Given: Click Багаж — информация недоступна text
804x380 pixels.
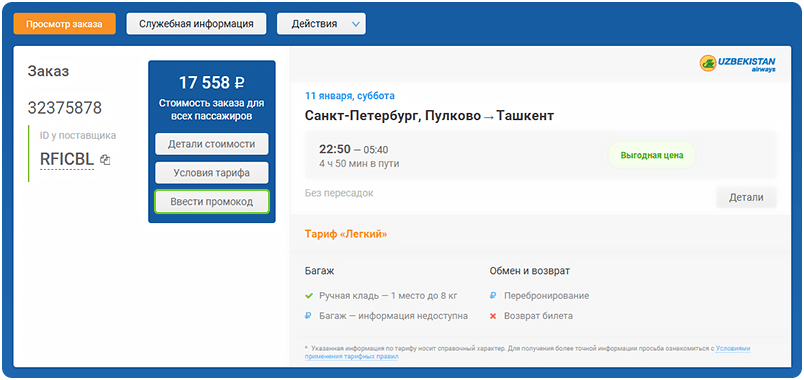Looking at the screenshot, I should [393, 316].
